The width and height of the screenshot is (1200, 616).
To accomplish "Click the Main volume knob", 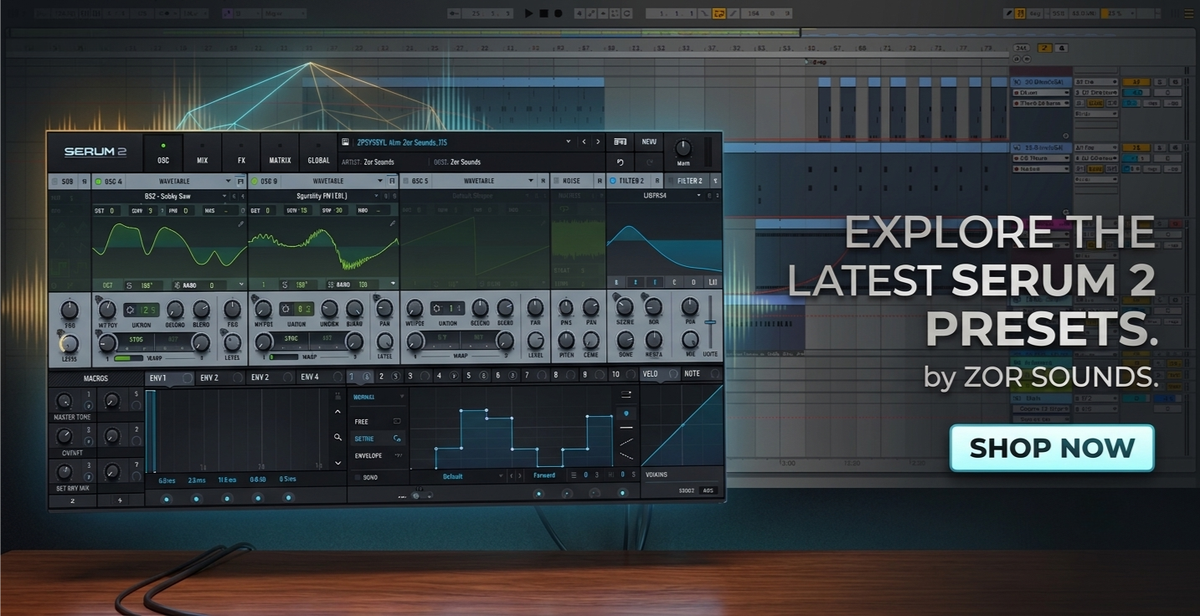I will [683, 147].
